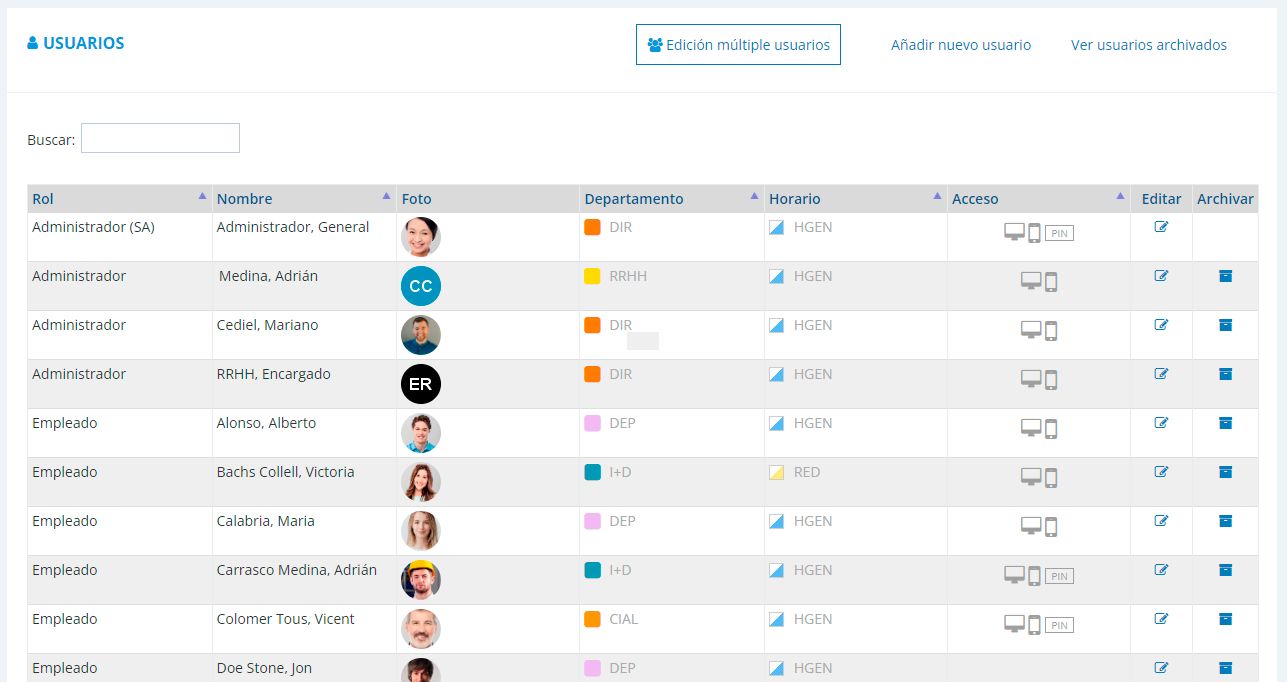
Task: Edit the Administrador, General user
Action: [1161, 227]
